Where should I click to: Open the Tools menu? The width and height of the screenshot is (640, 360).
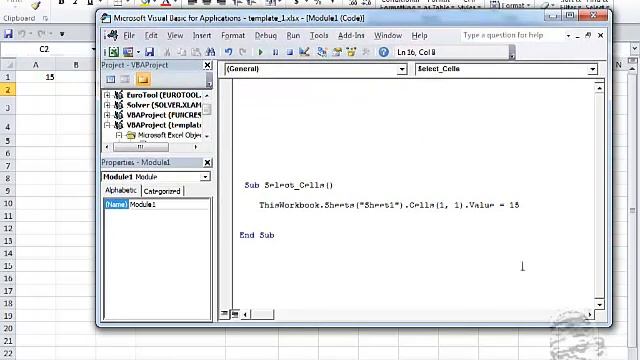tap(319, 36)
